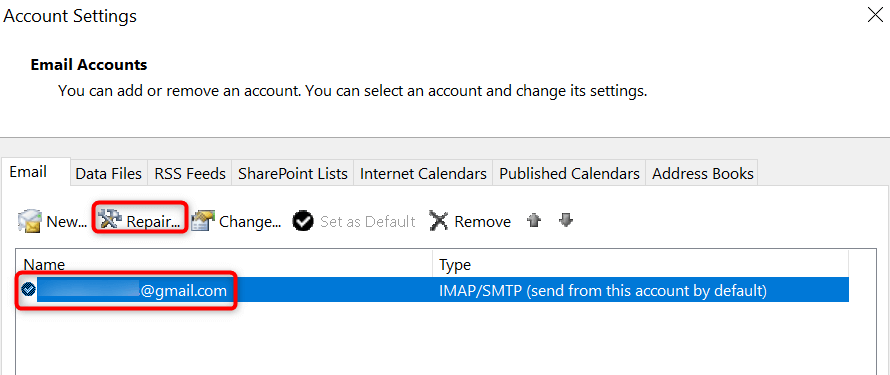Image resolution: width=890 pixels, height=375 pixels.
Task: Open the SharePoint Lists tab
Action: [x=293, y=174]
